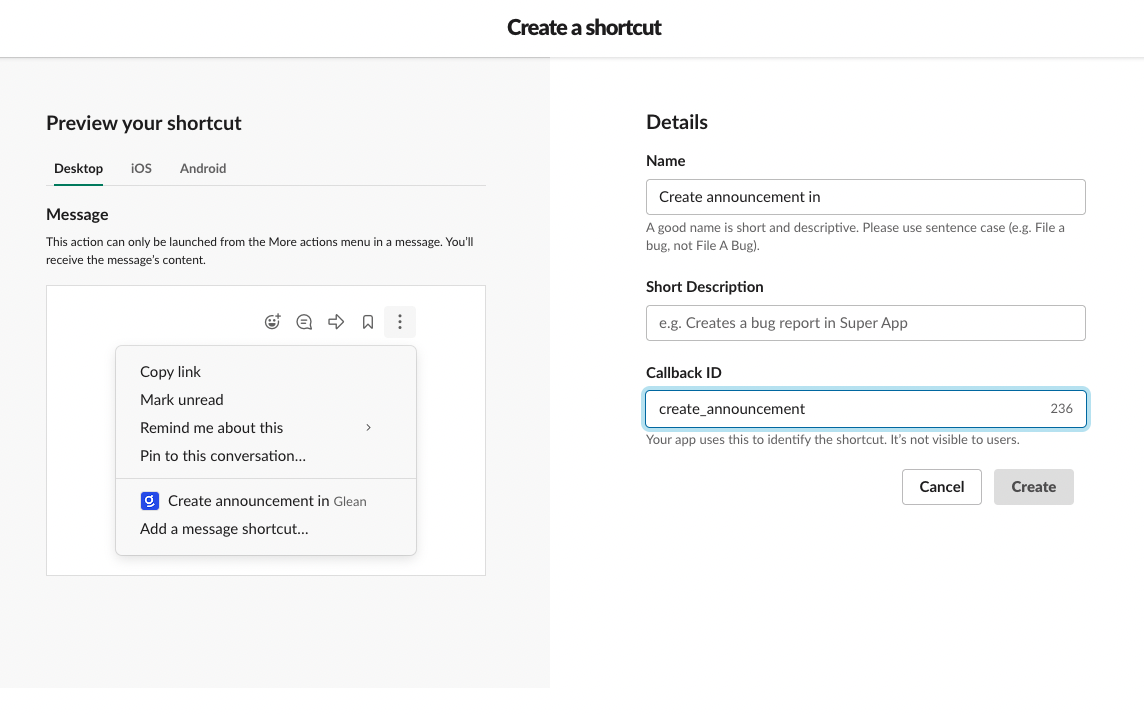Screen dimensions: 1144x715
Task: Click the forward message arrow icon
Action: click(336, 322)
